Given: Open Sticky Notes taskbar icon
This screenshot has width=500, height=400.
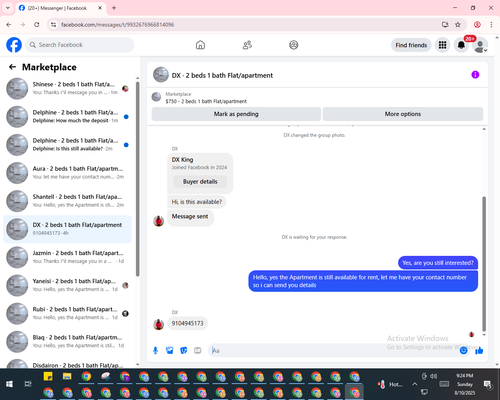Looking at the screenshot, I should (x=48, y=376).
